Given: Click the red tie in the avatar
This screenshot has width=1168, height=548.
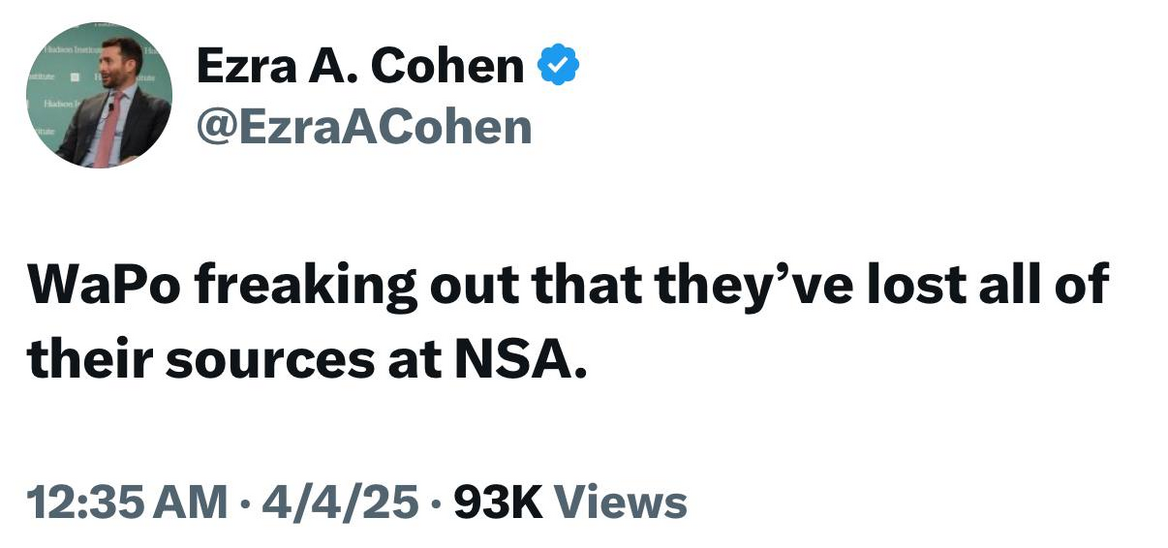Looking at the screenshot, I should click(109, 132).
